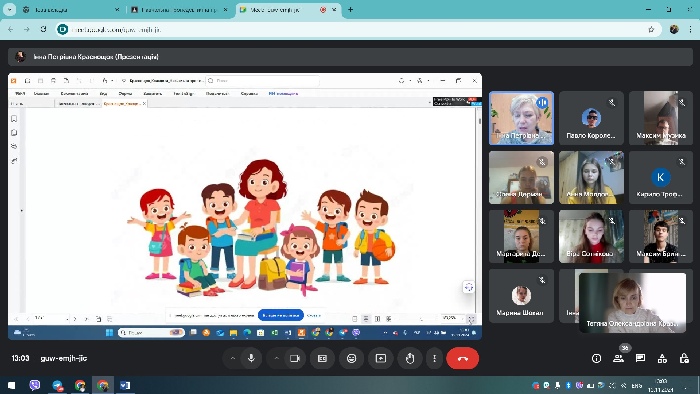Open the three-dot more options menu
The width and height of the screenshot is (700, 394).
434,358
